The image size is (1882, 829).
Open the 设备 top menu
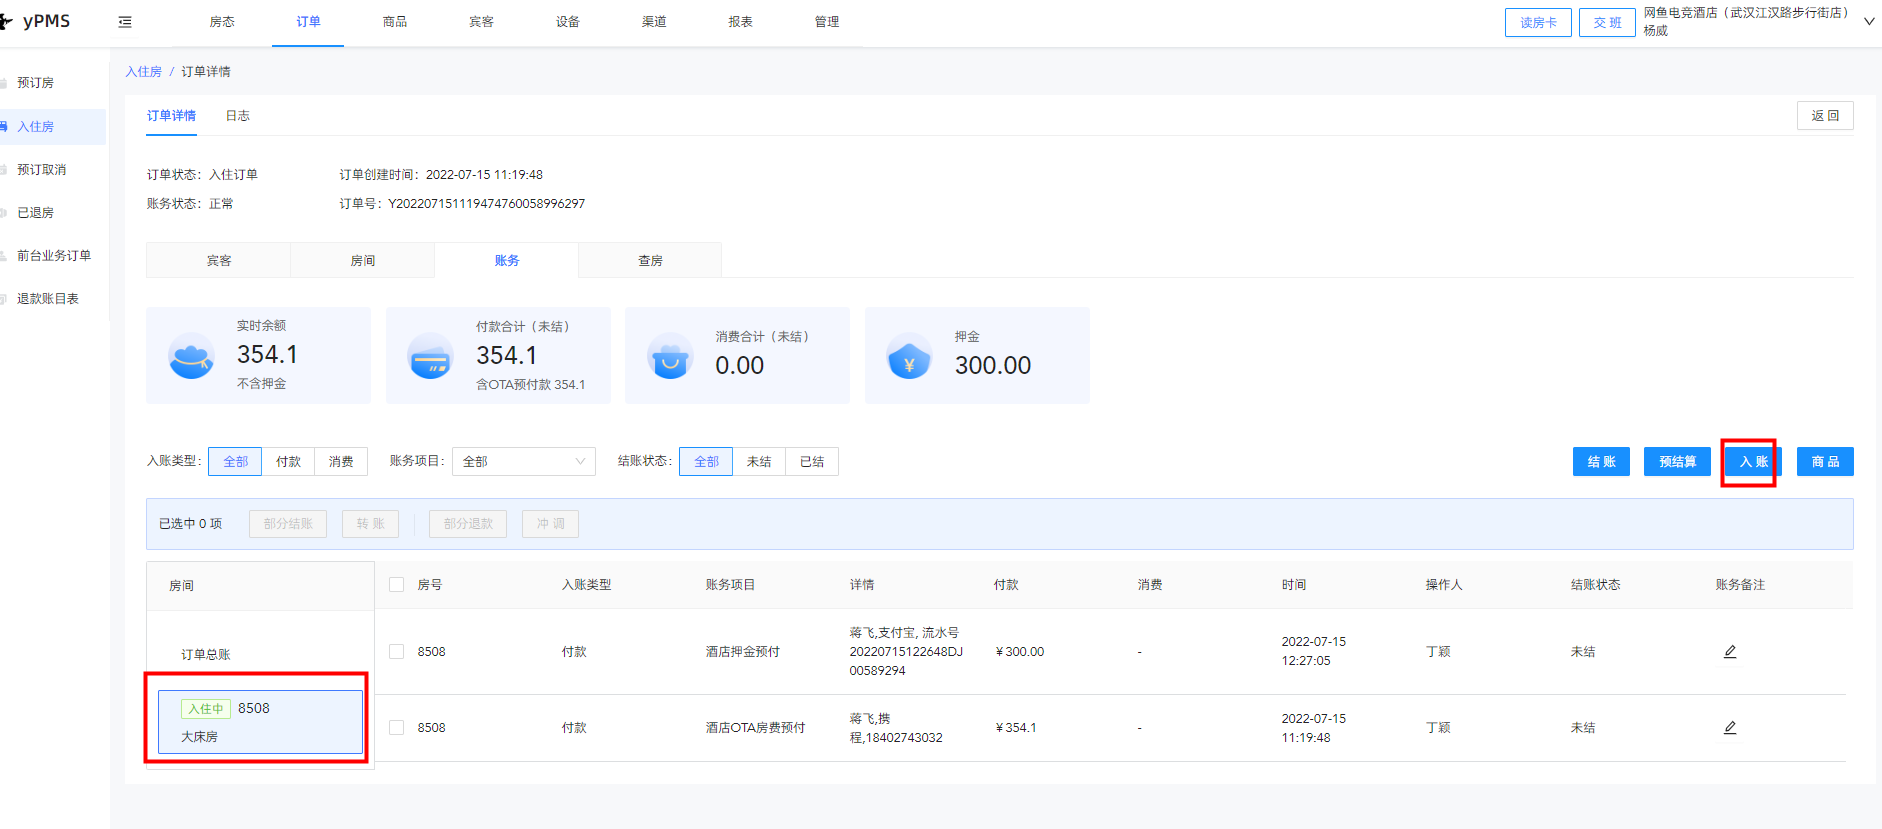pos(568,22)
